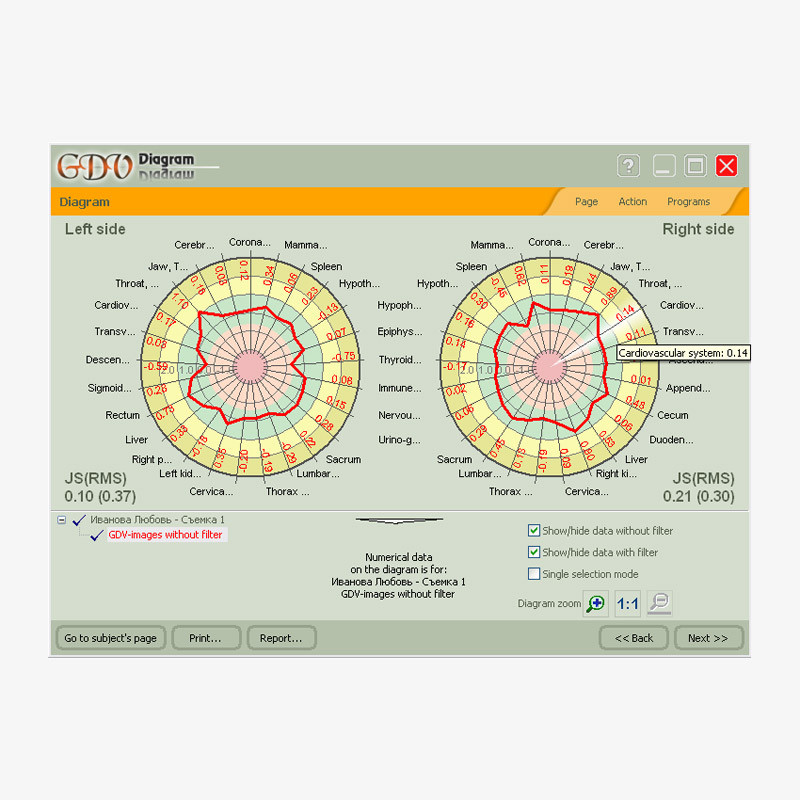The image size is (800, 800).
Task: Click the checkmark beside Иванова Любовь entry
Action: point(79,520)
